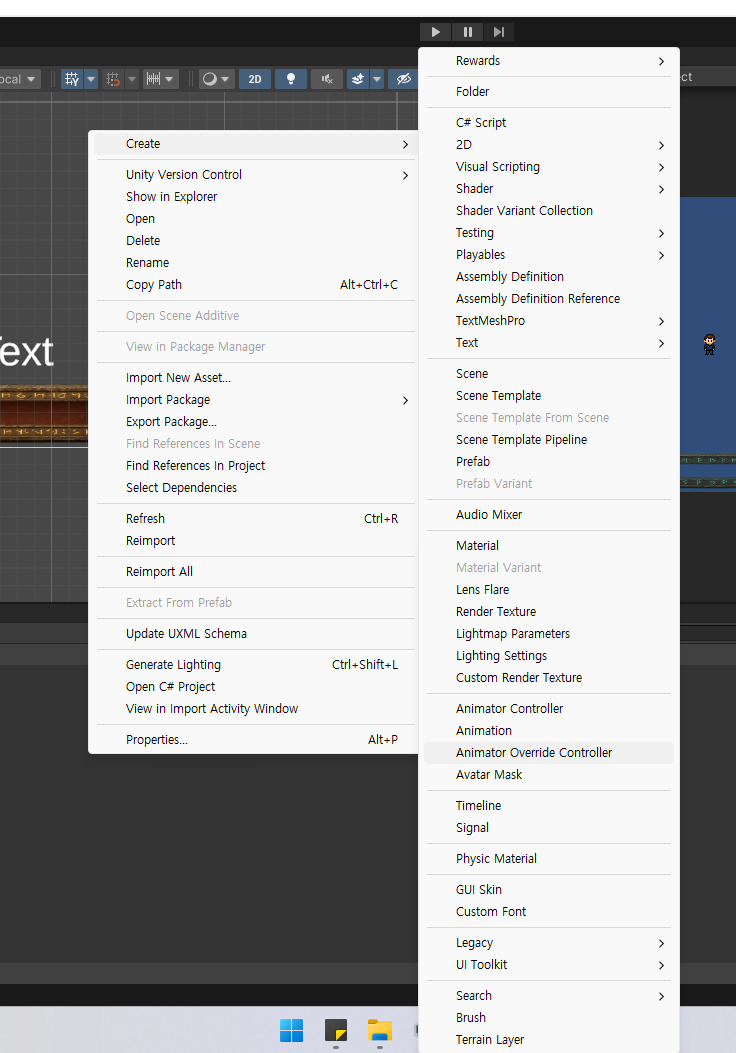
Task: Toggle scene effects layers icon
Action: [358, 79]
